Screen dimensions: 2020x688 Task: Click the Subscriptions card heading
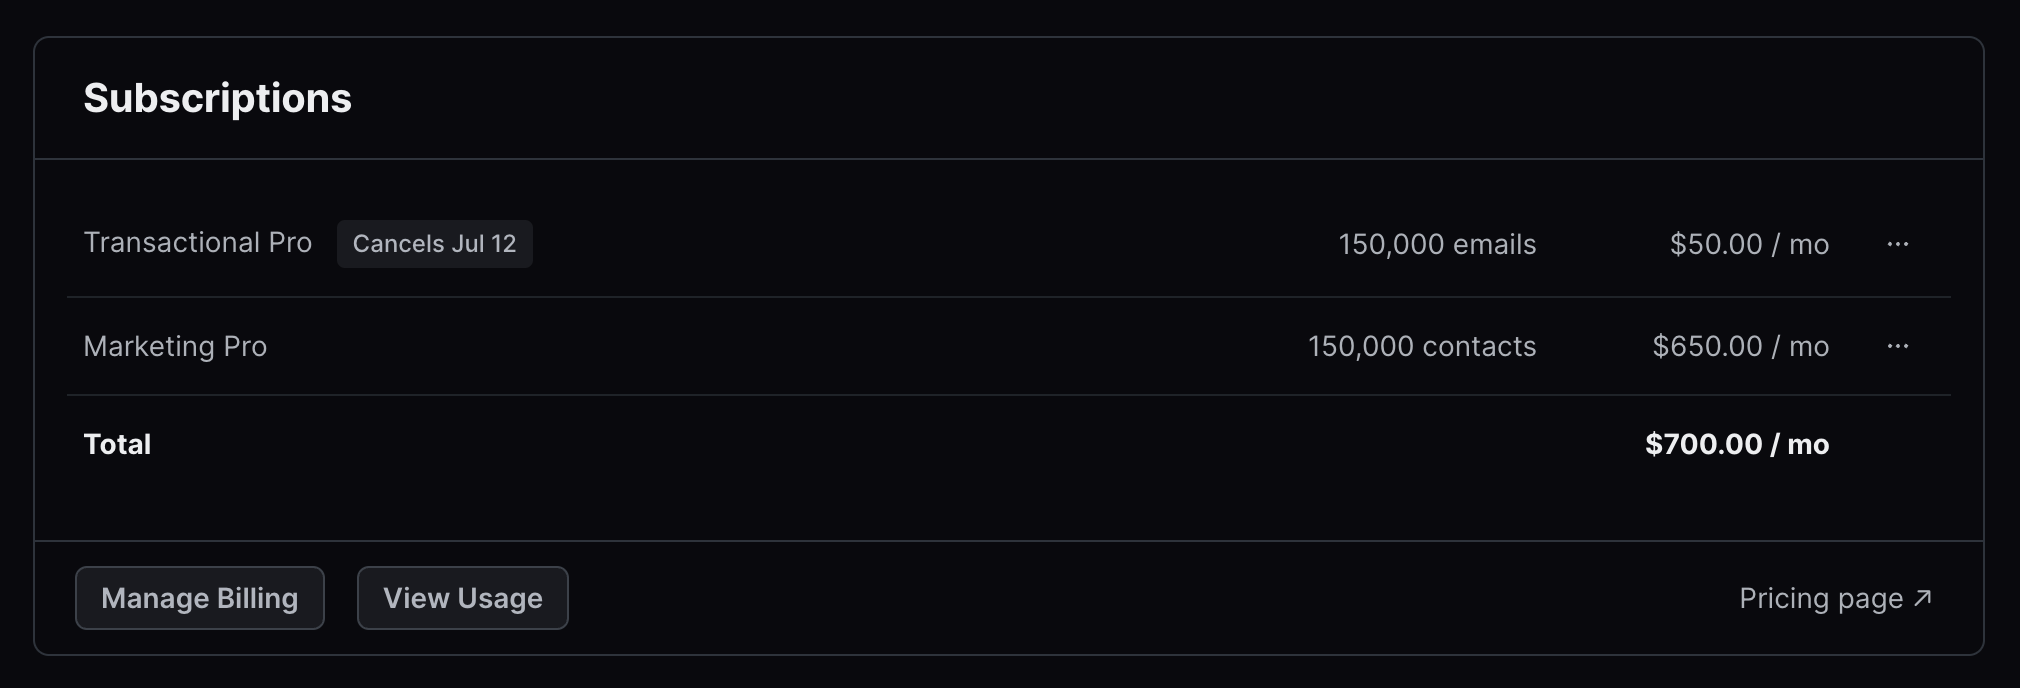(x=218, y=98)
